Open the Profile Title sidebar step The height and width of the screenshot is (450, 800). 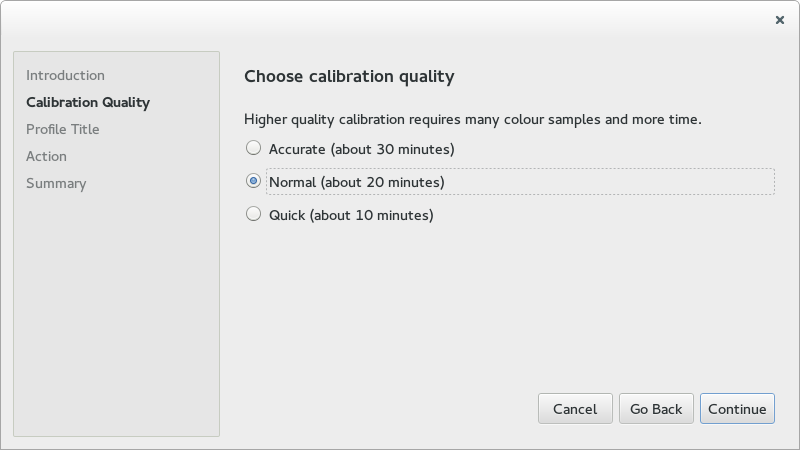coord(63,129)
